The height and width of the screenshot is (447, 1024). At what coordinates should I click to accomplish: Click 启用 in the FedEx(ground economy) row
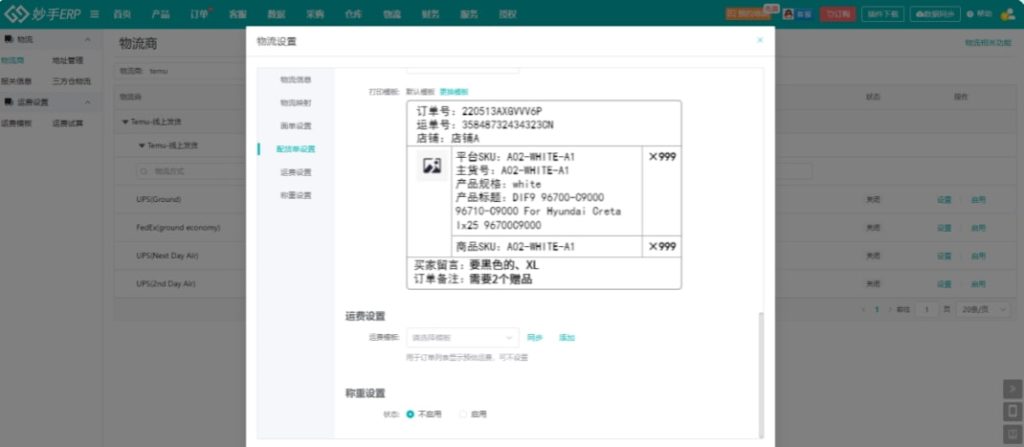(978, 228)
